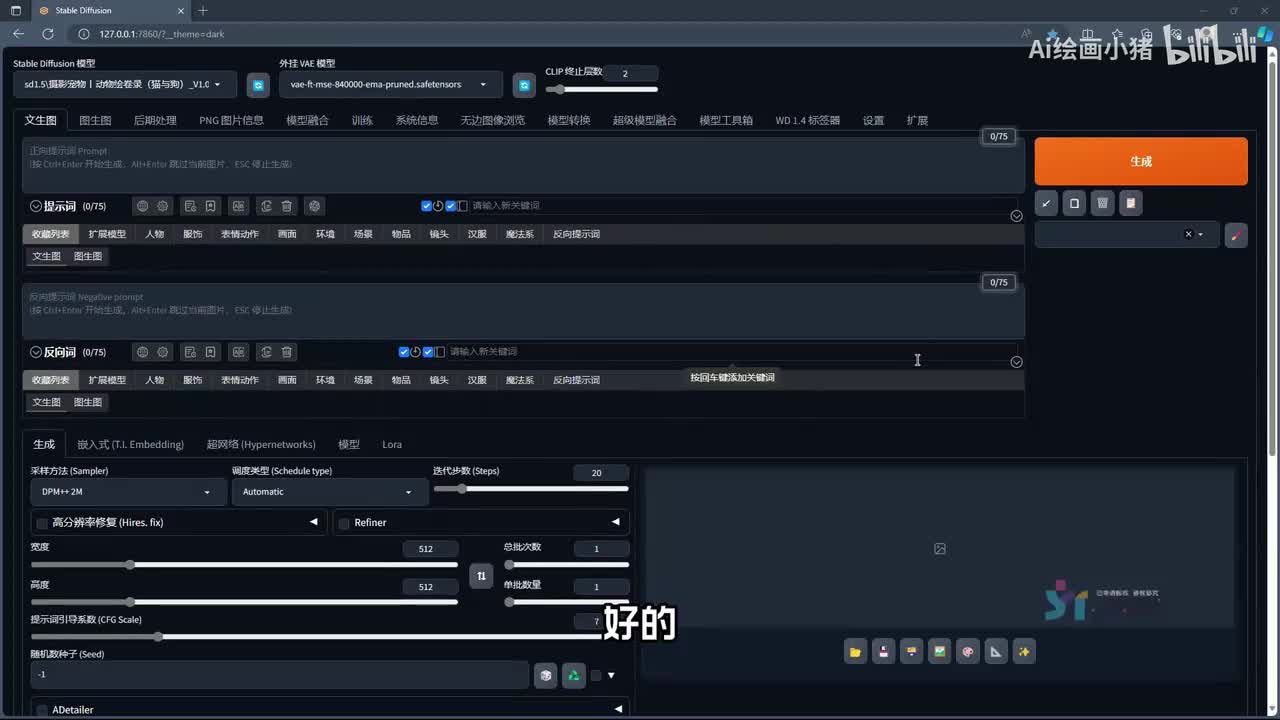
Task: Click the sparkle upscale icon below preview
Action: pyautogui.click(x=1023, y=652)
